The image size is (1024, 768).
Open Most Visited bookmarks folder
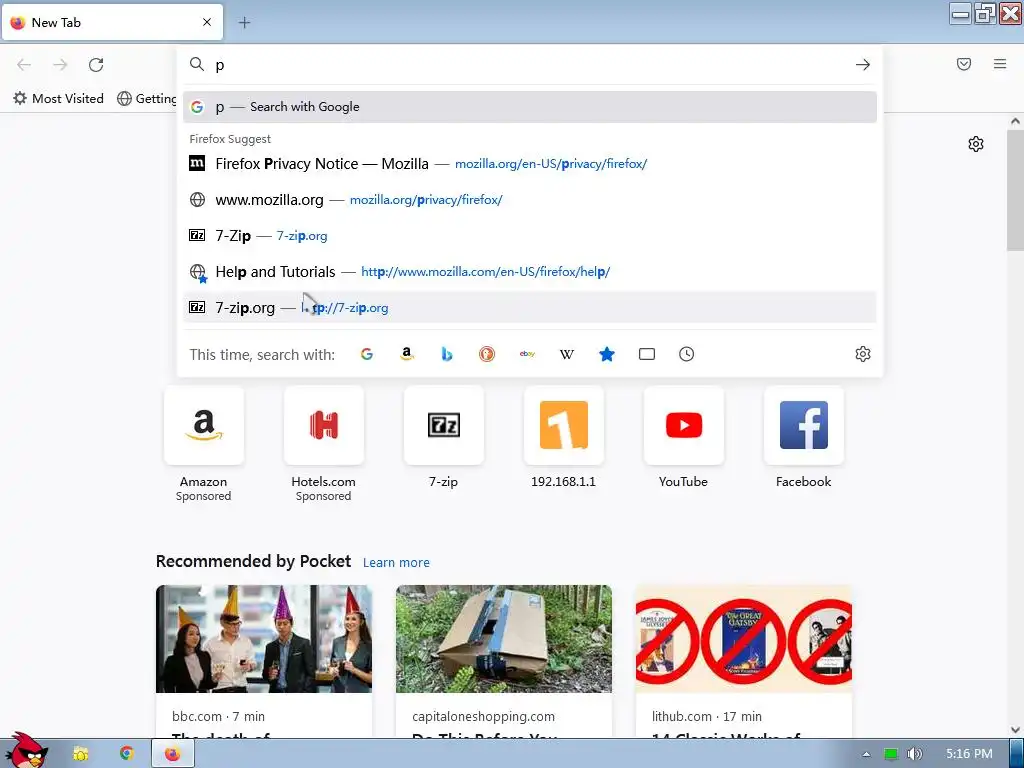[x=58, y=99]
